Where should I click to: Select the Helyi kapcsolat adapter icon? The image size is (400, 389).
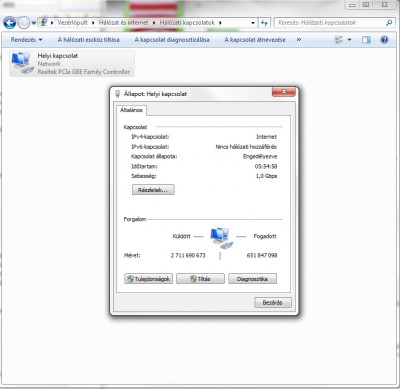click(x=23, y=63)
